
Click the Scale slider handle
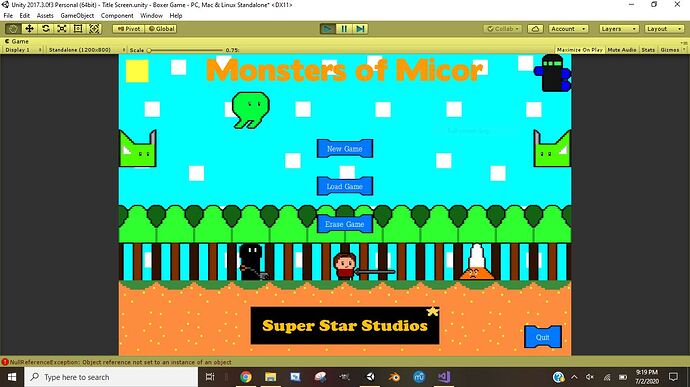149,50
